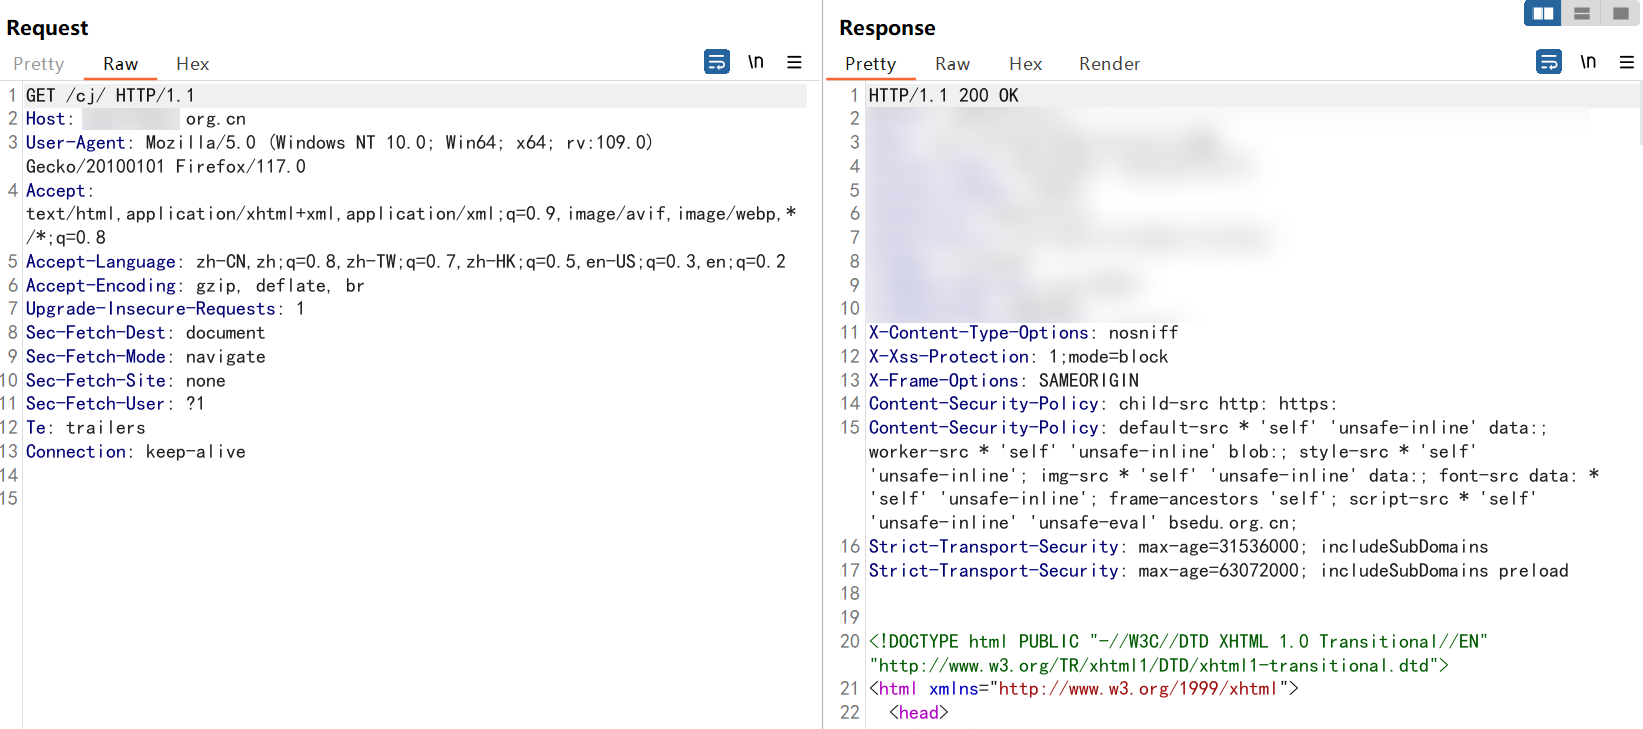Toggle line wrap in the Request panel
This screenshot has height=729, width=1643.
point(717,62)
